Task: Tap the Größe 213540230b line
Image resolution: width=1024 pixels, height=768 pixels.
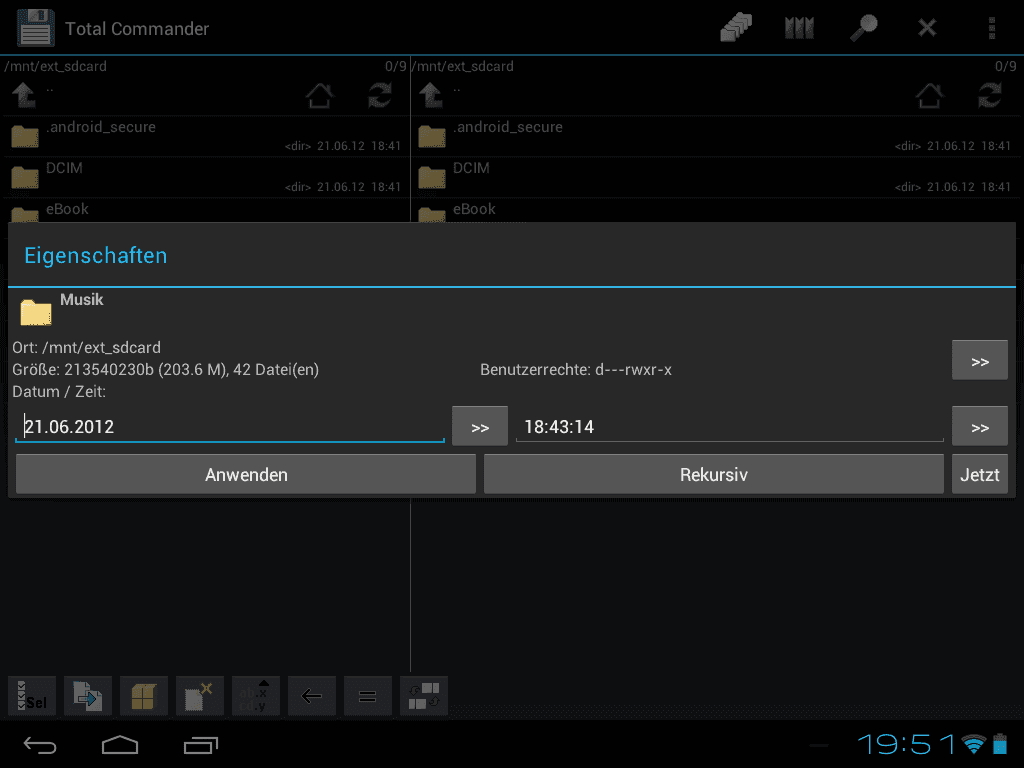Action: 165,370
